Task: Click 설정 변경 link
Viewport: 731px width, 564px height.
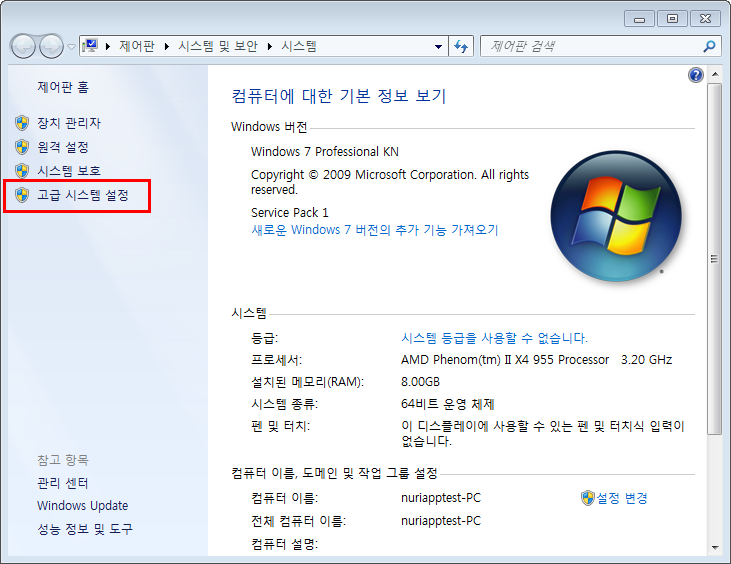Action: [622, 498]
